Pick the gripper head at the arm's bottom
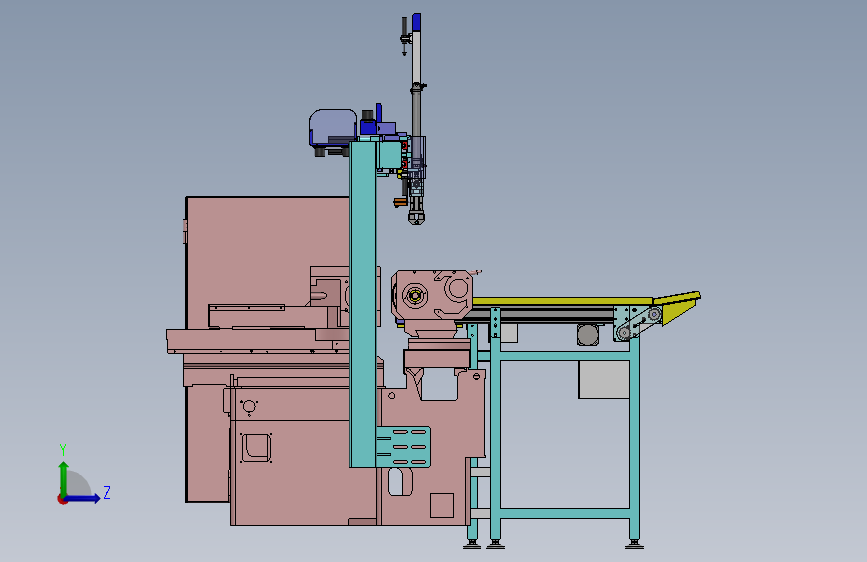 pyautogui.click(x=416, y=216)
